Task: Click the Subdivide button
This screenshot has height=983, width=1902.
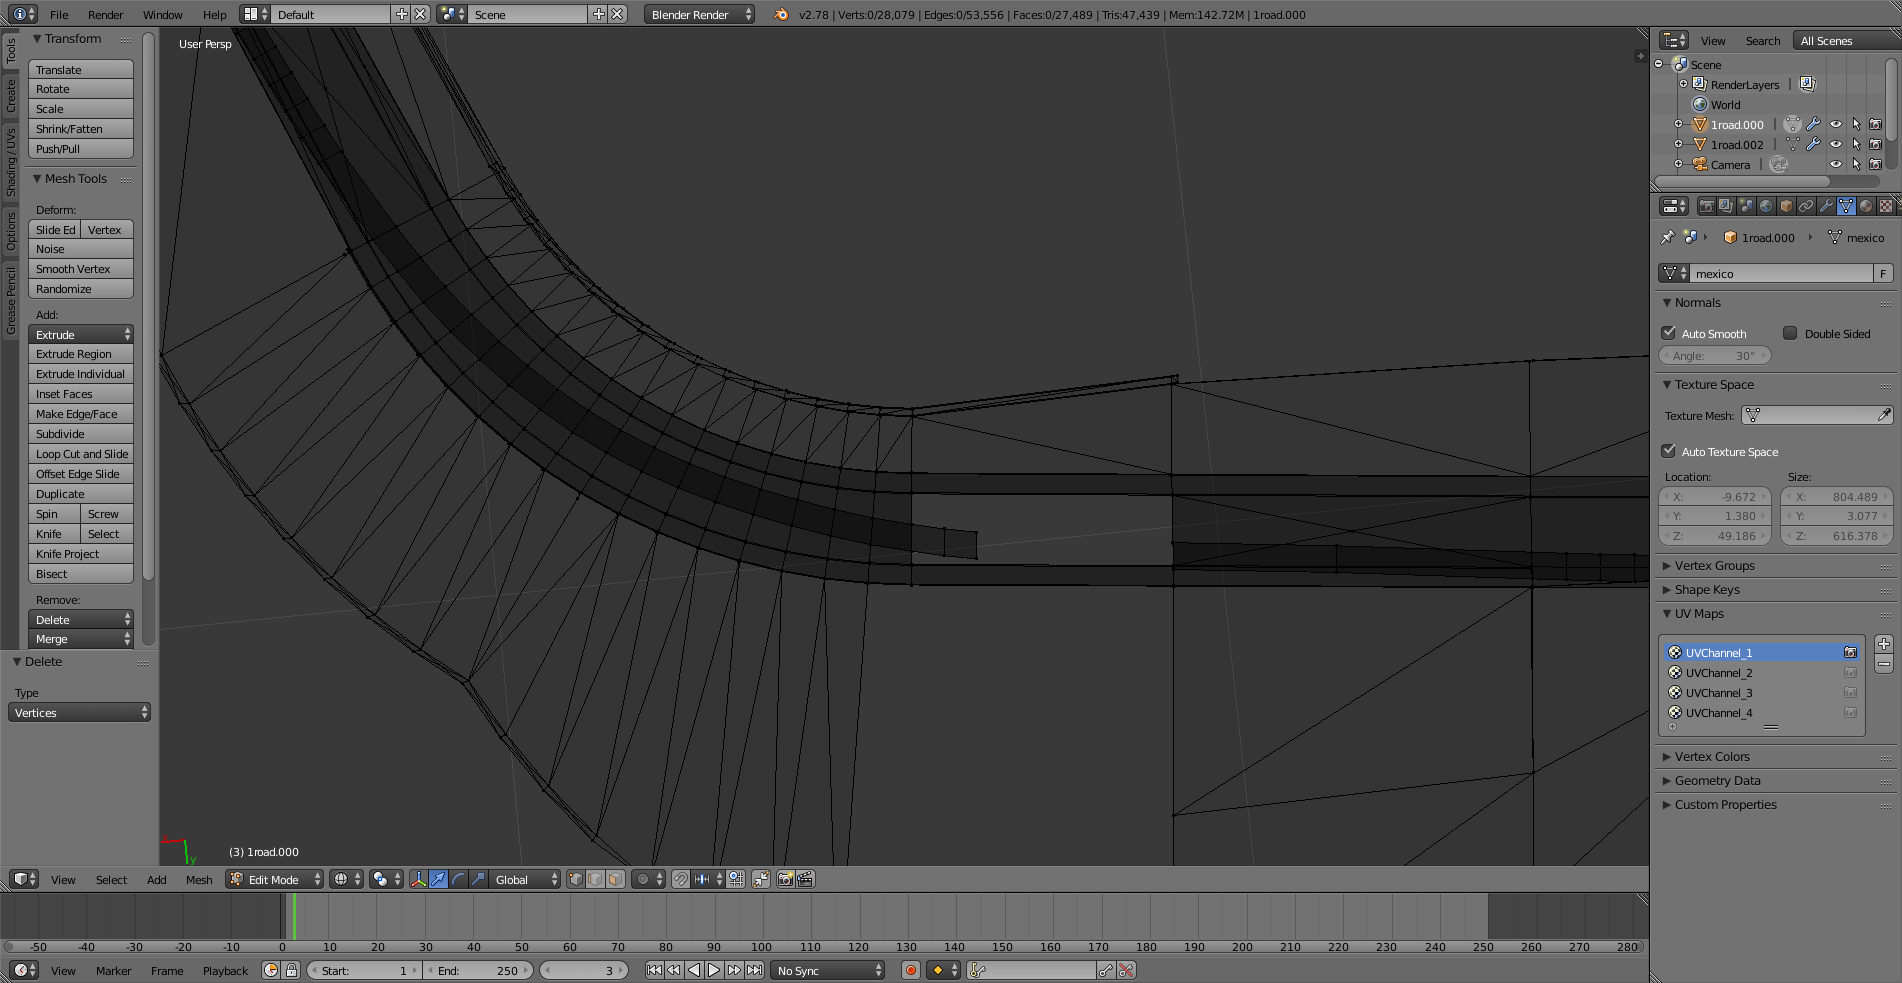Action: (x=81, y=434)
